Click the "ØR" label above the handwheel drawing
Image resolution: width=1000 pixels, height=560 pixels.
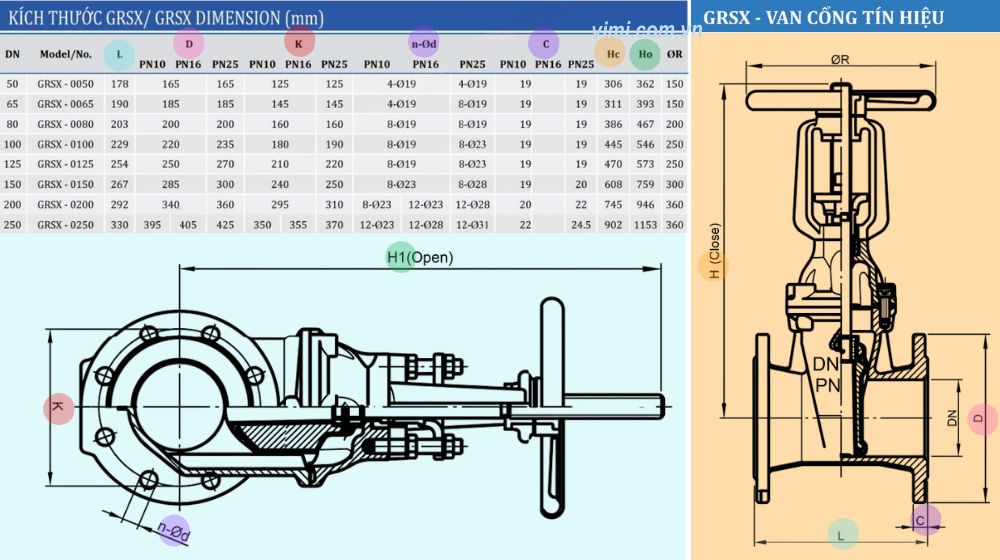tap(840, 59)
